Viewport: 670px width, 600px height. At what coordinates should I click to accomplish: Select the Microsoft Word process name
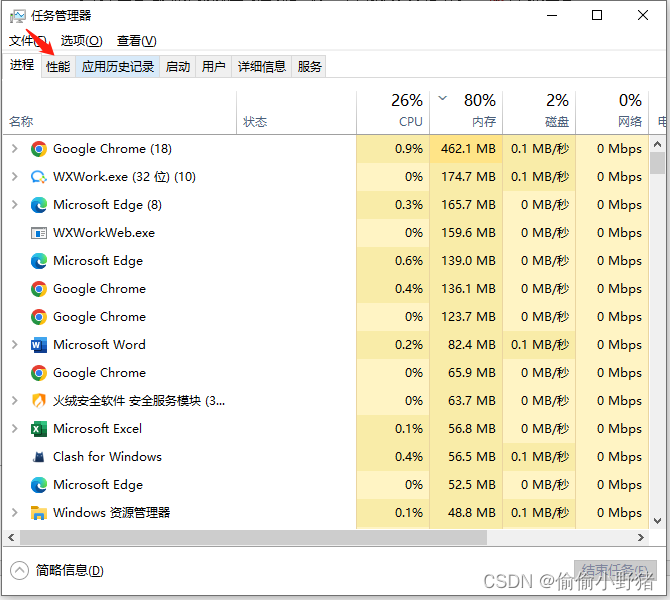coord(99,344)
